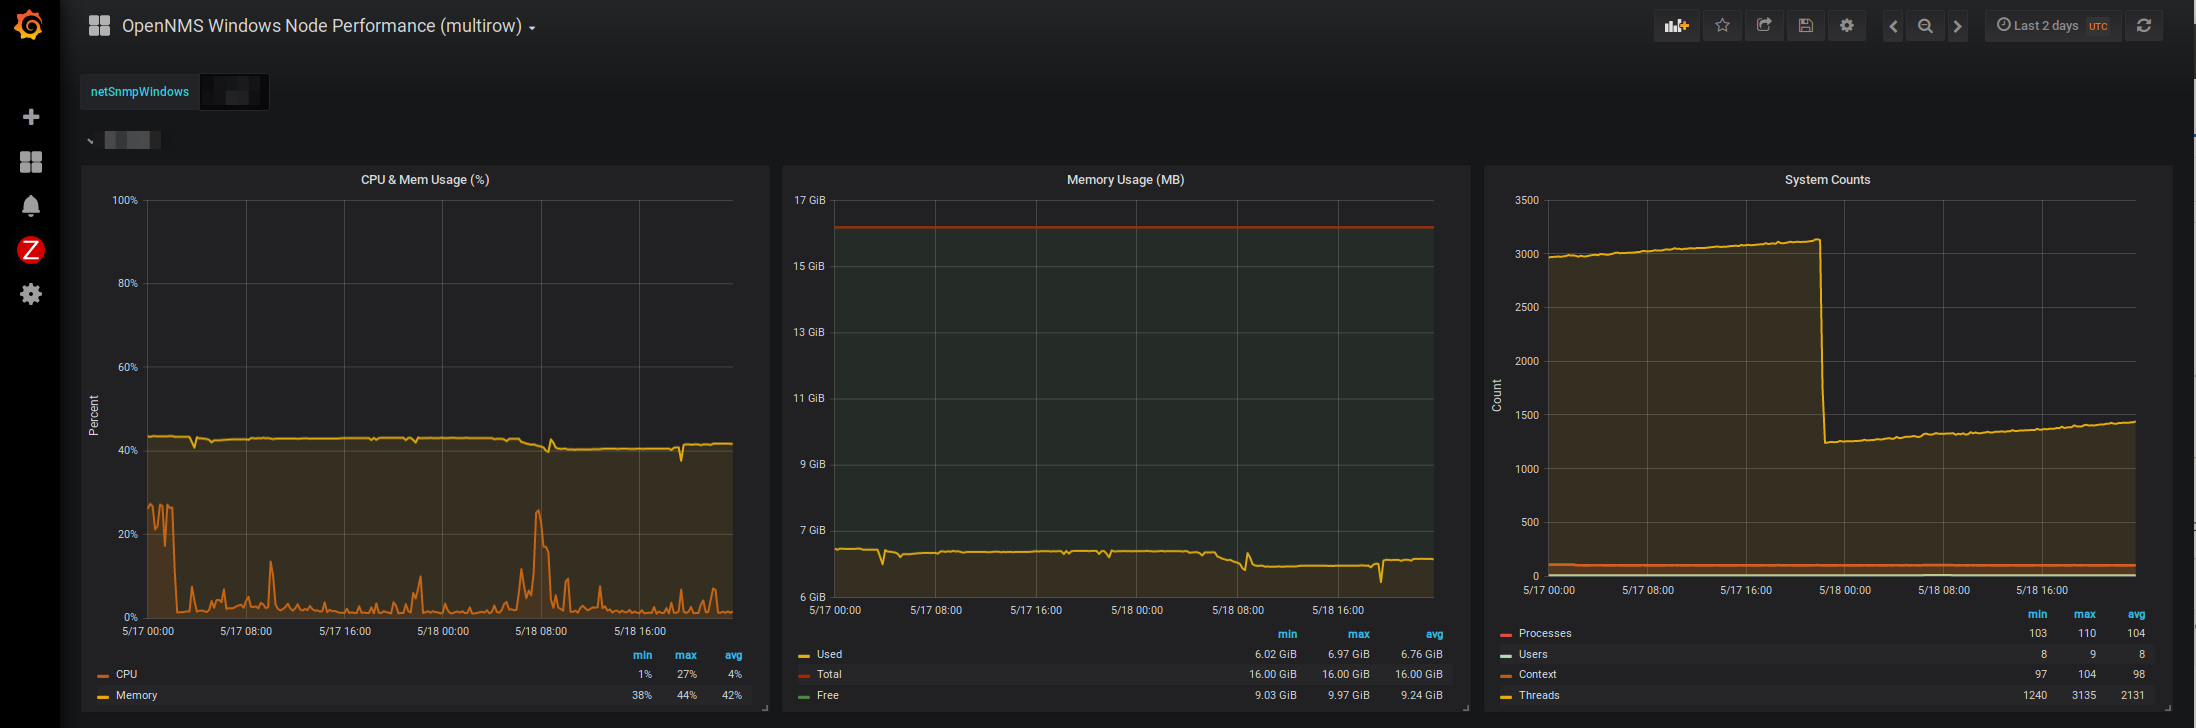Open the red Z plugin icon in sidebar
The height and width of the screenshot is (728, 2196).
coord(31,250)
